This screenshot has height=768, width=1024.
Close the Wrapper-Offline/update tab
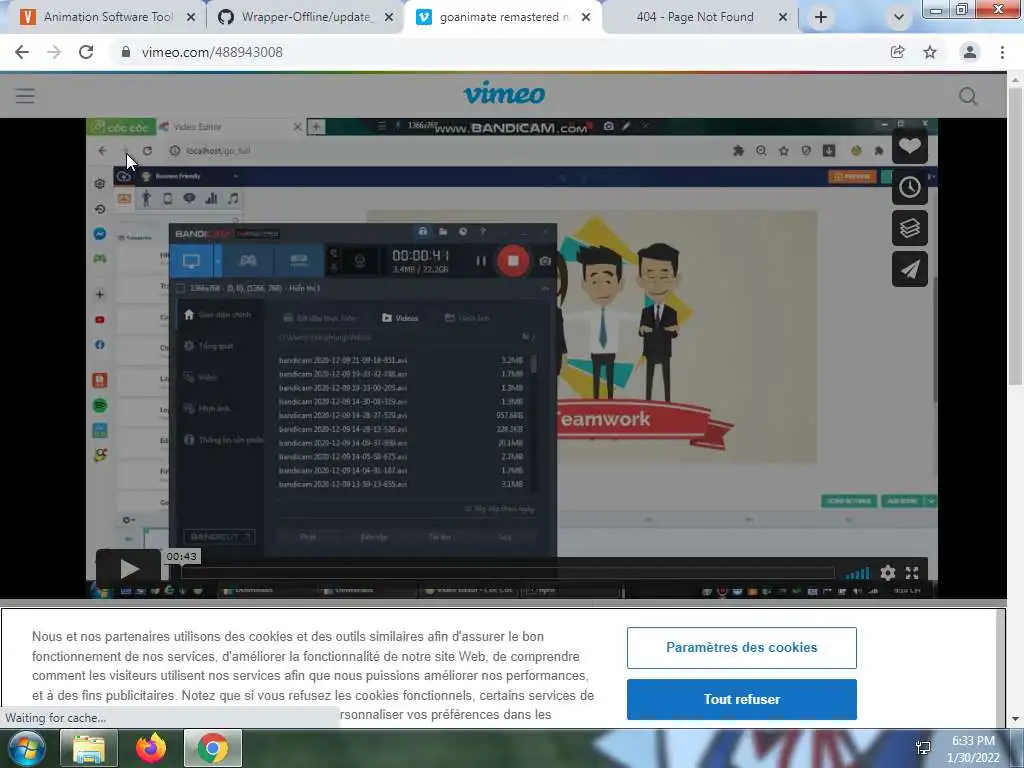(389, 18)
